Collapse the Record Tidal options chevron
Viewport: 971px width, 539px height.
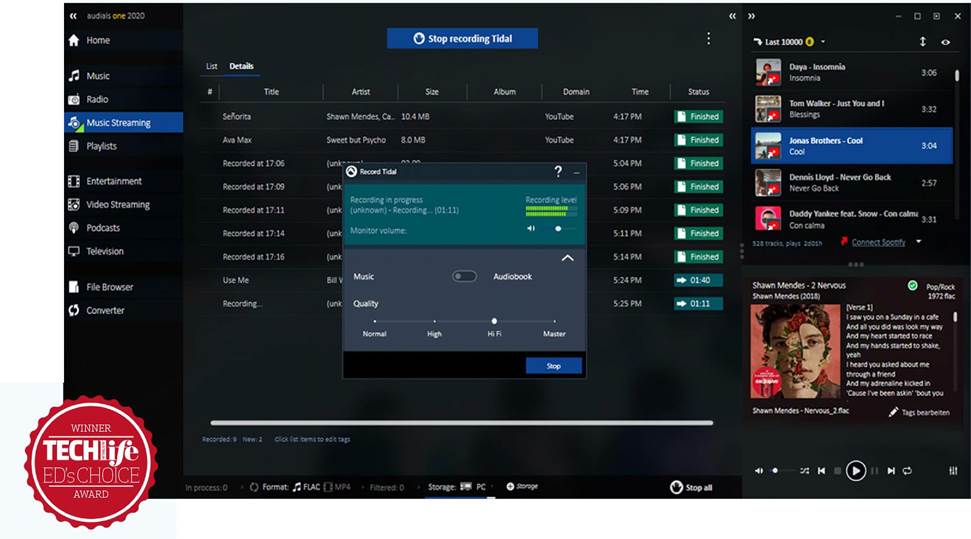pyautogui.click(x=567, y=258)
